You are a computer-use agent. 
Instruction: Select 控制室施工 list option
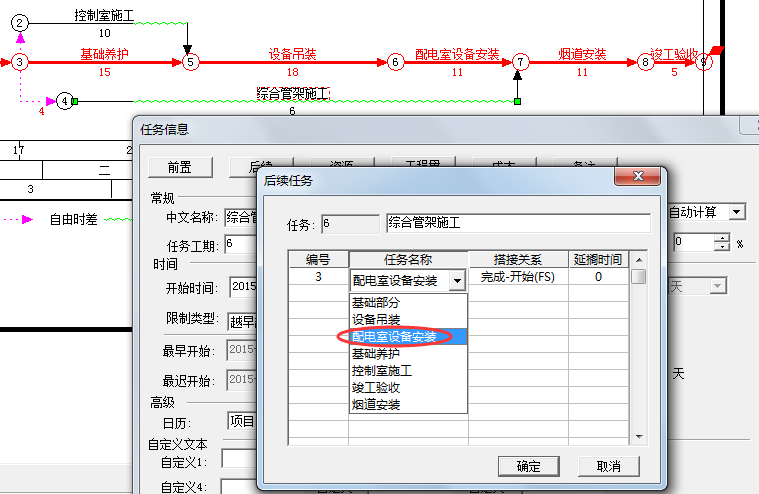click(381, 371)
